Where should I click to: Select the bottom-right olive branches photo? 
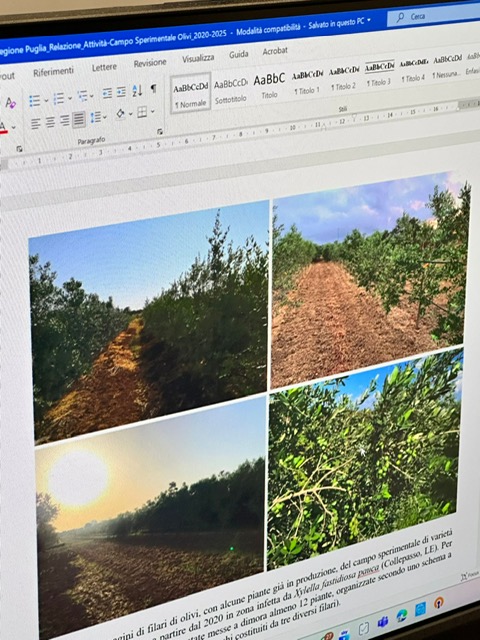pos(364,457)
